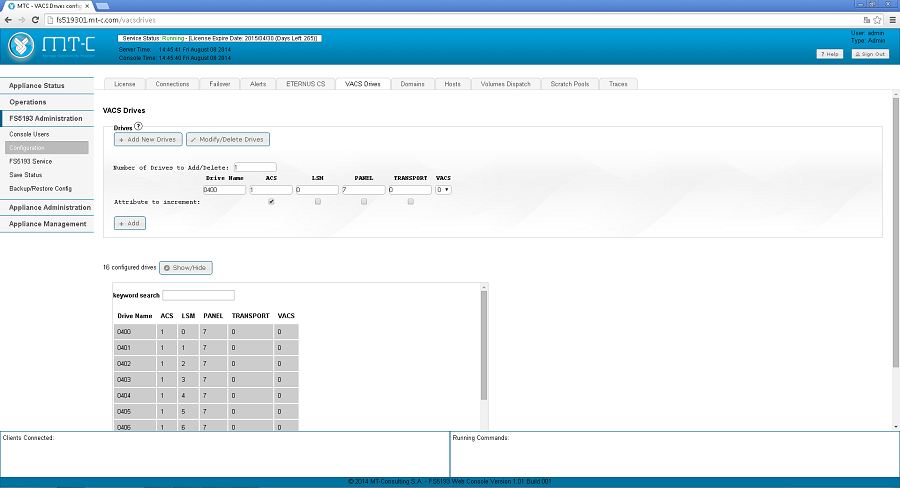Screen dimensions: 900x488
Task: Select drive 0401 table cell
Action: coord(135,347)
